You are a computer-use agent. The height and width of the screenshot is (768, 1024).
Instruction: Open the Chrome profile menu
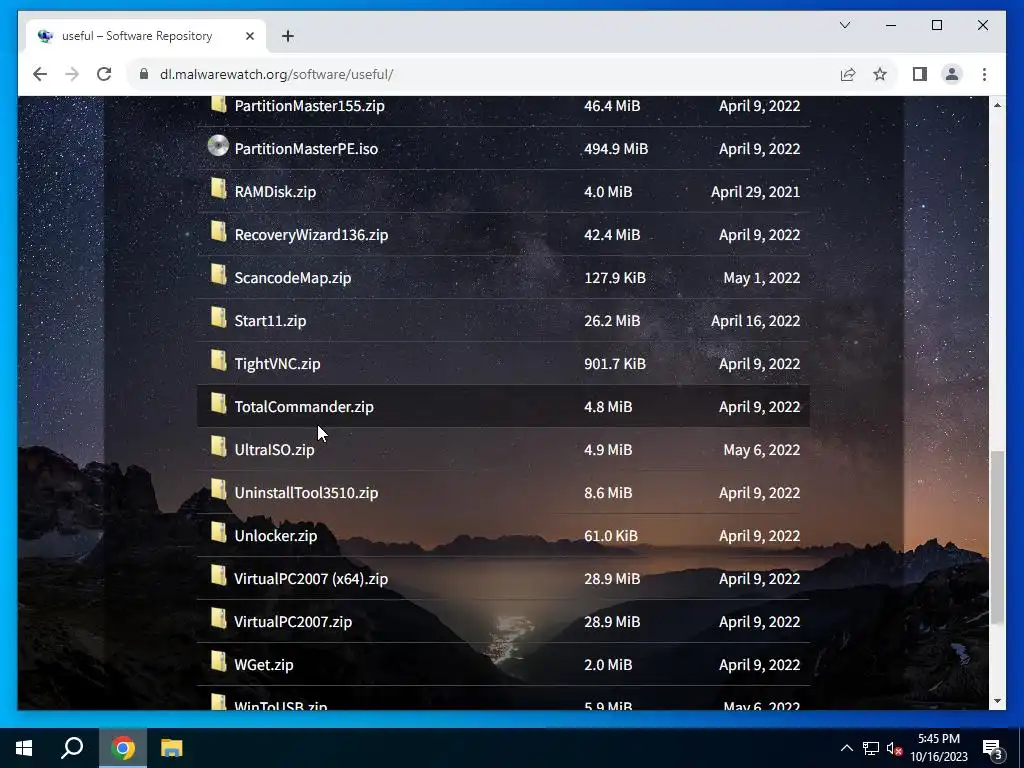pos(952,74)
